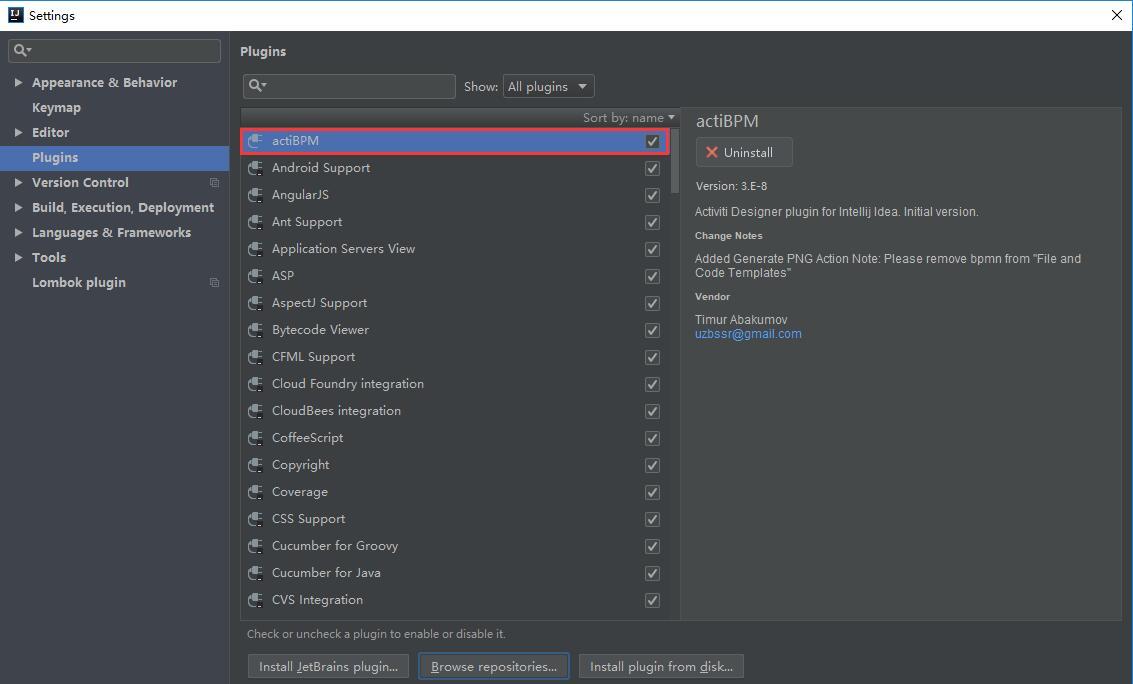
Task: Expand the Version Control section
Action: 18,182
